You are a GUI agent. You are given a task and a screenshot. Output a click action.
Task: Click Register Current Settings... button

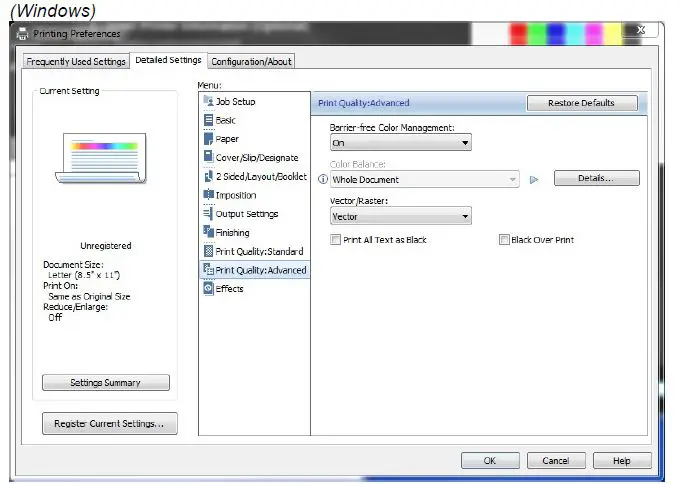[x=110, y=423]
